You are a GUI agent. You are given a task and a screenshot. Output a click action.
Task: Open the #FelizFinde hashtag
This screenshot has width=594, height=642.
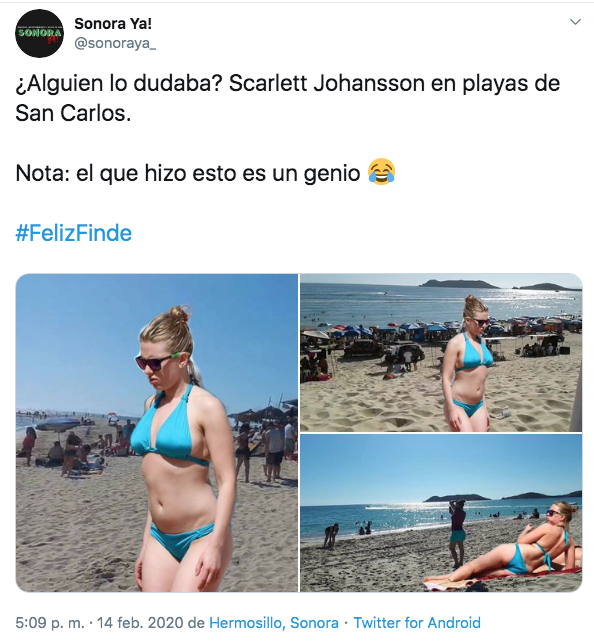point(74,233)
